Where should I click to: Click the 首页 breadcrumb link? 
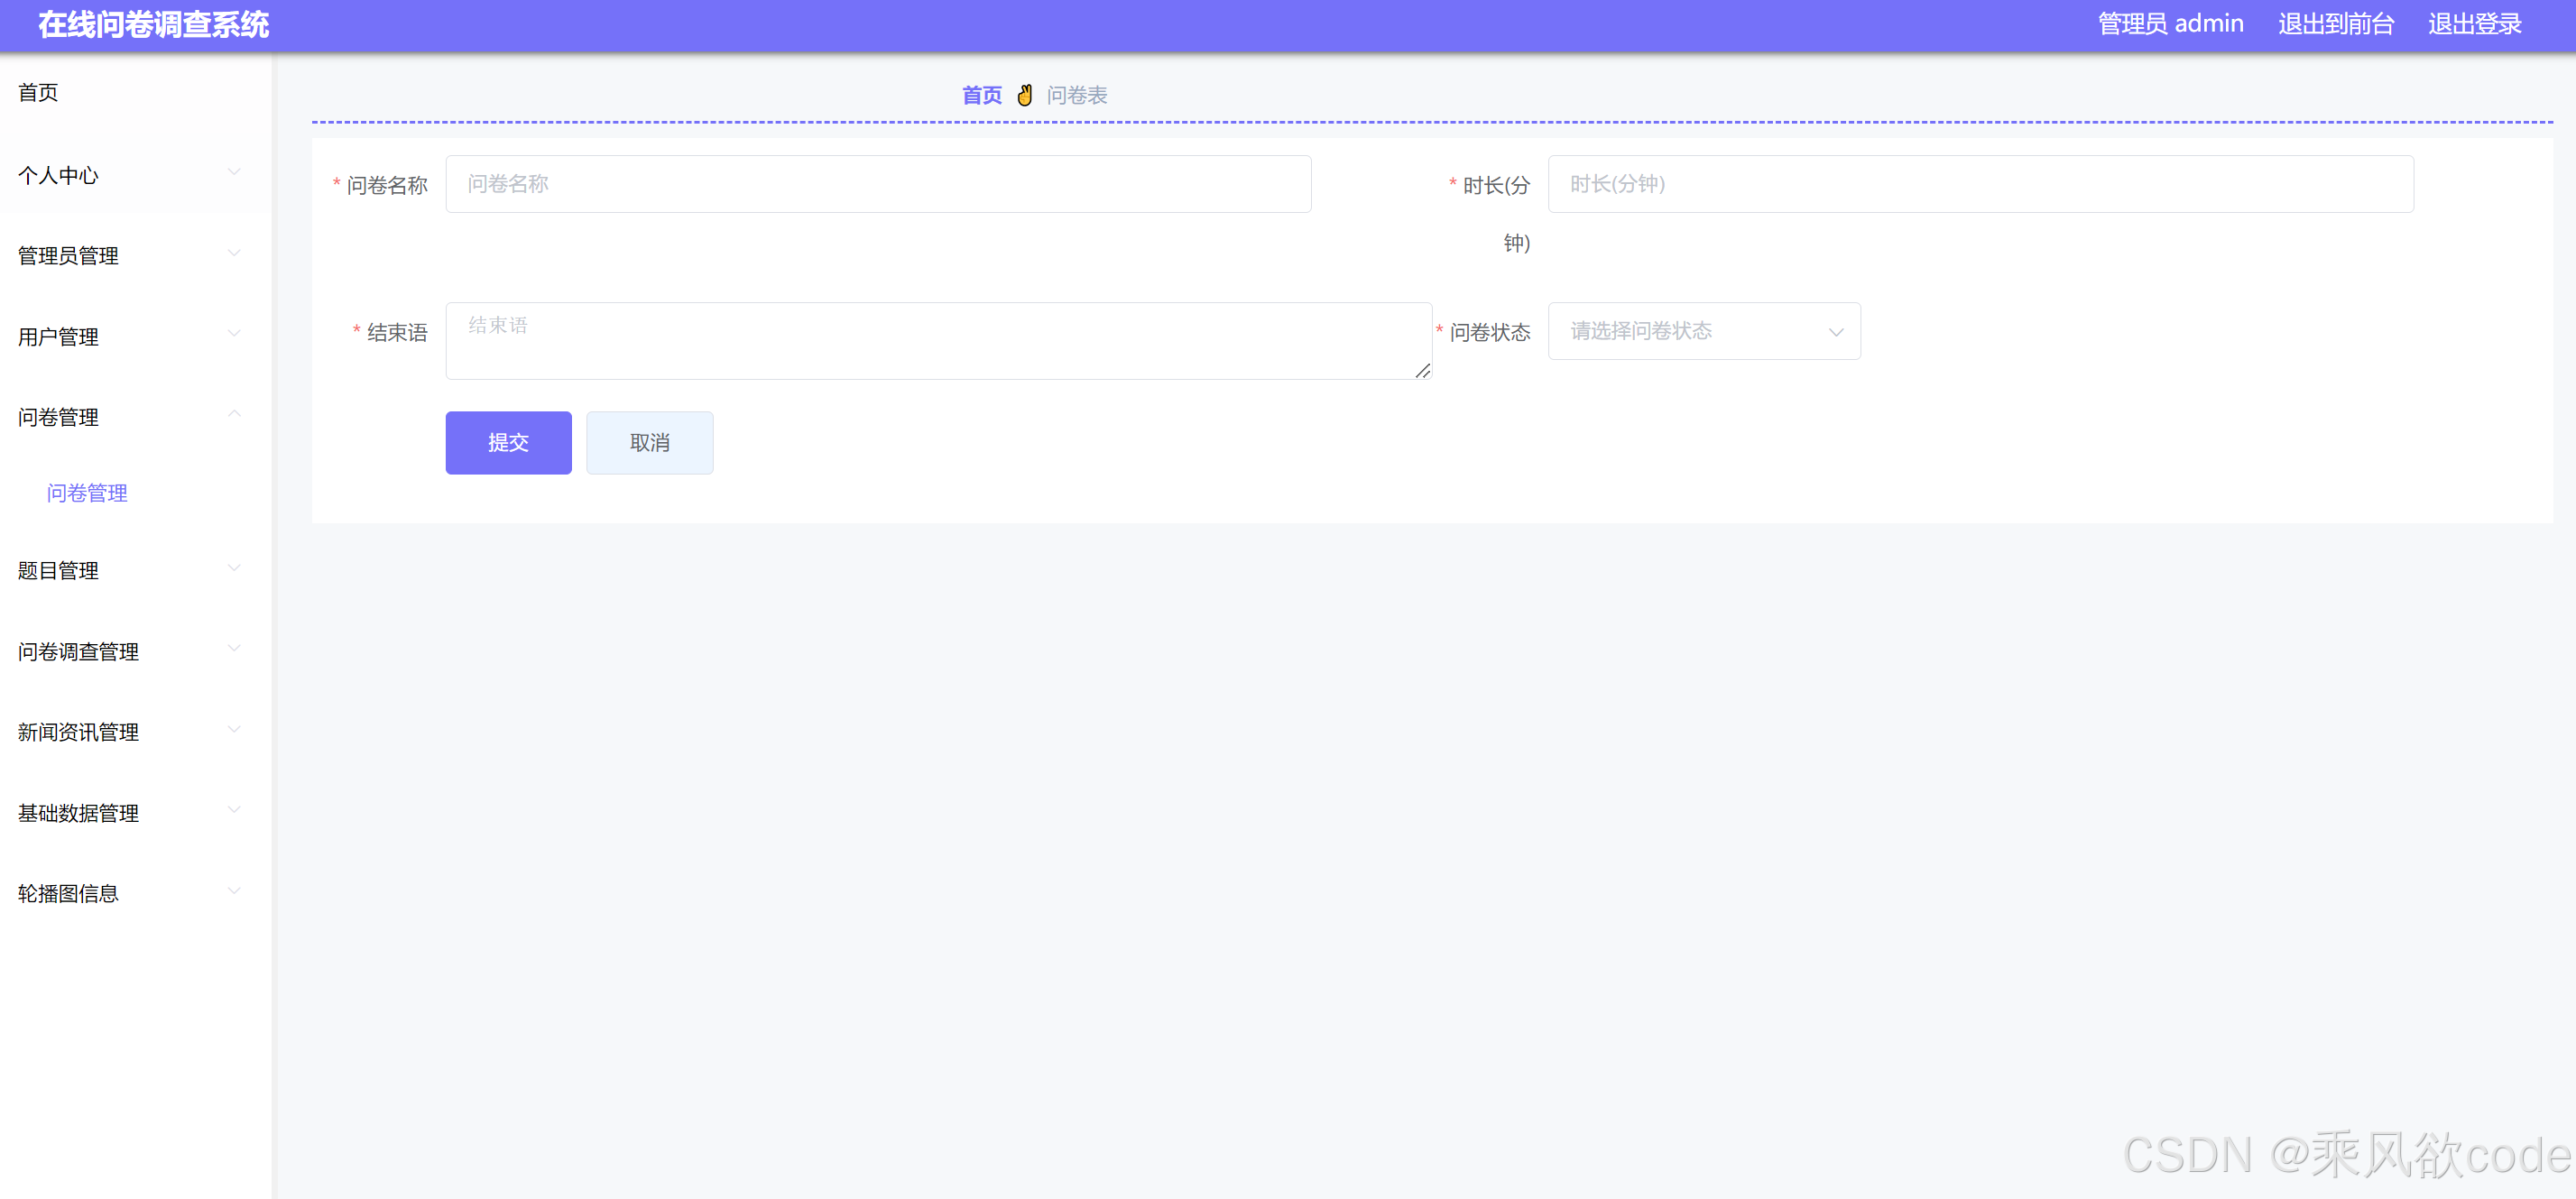981,95
